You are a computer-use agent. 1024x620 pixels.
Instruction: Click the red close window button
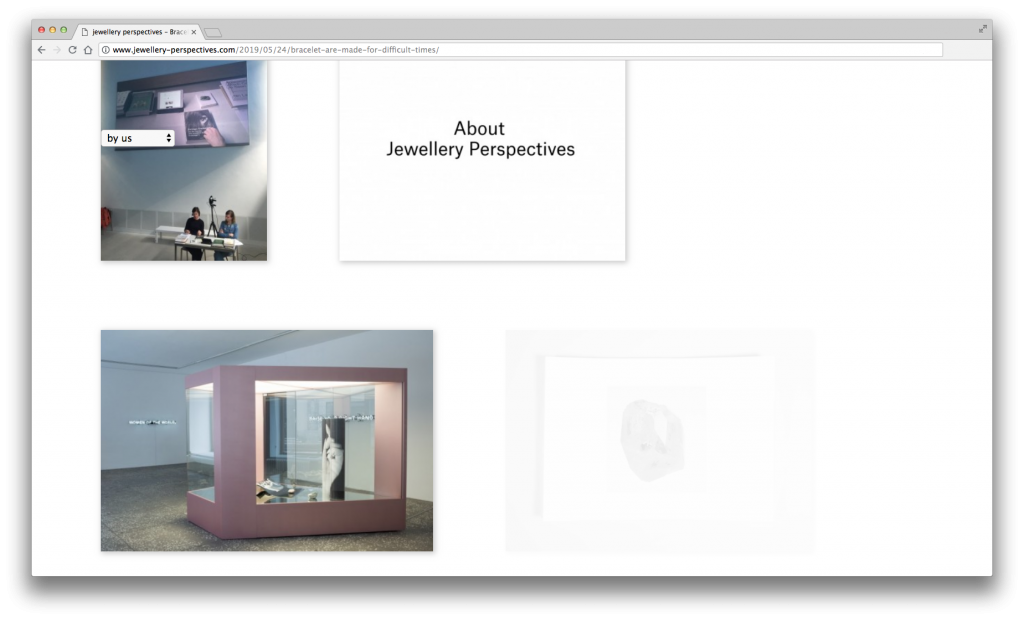(x=42, y=30)
